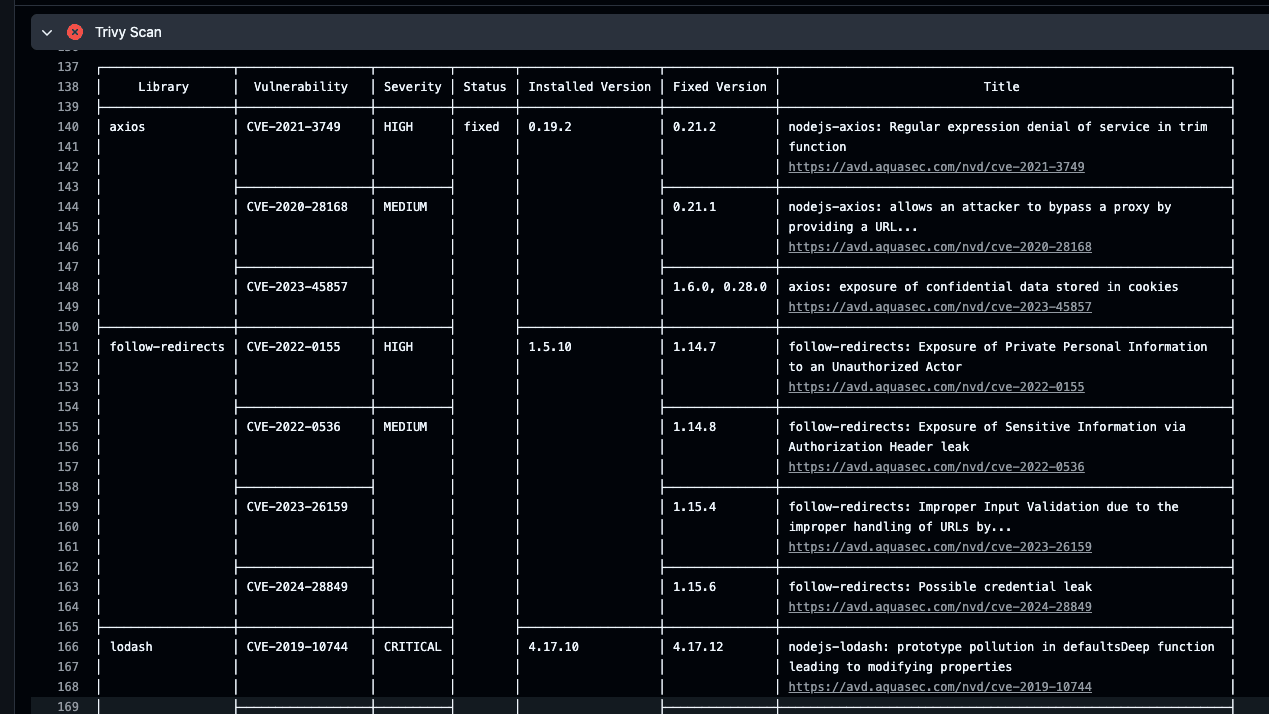This screenshot has height=714, width=1269.
Task: Click fixed version 0.21.1
Action: click(x=695, y=207)
